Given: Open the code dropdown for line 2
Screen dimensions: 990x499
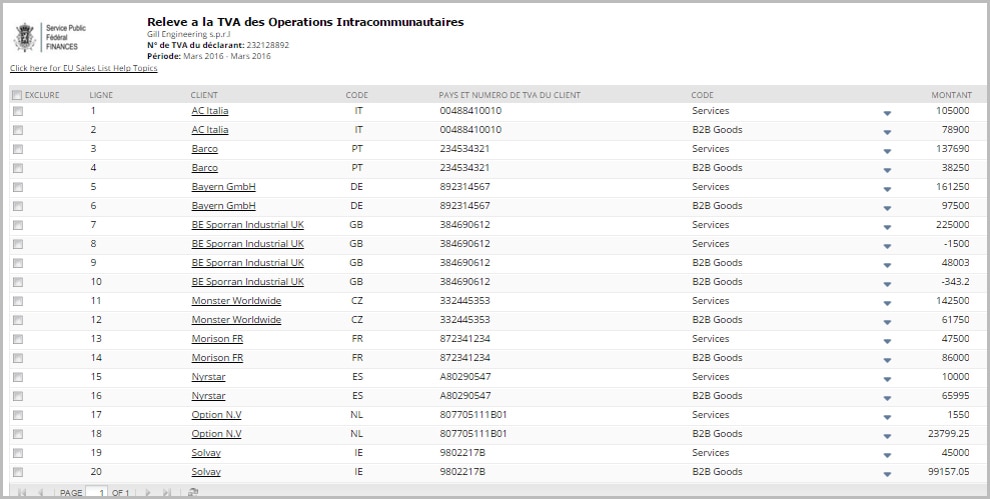Looking at the screenshot, I should [887, 132].
